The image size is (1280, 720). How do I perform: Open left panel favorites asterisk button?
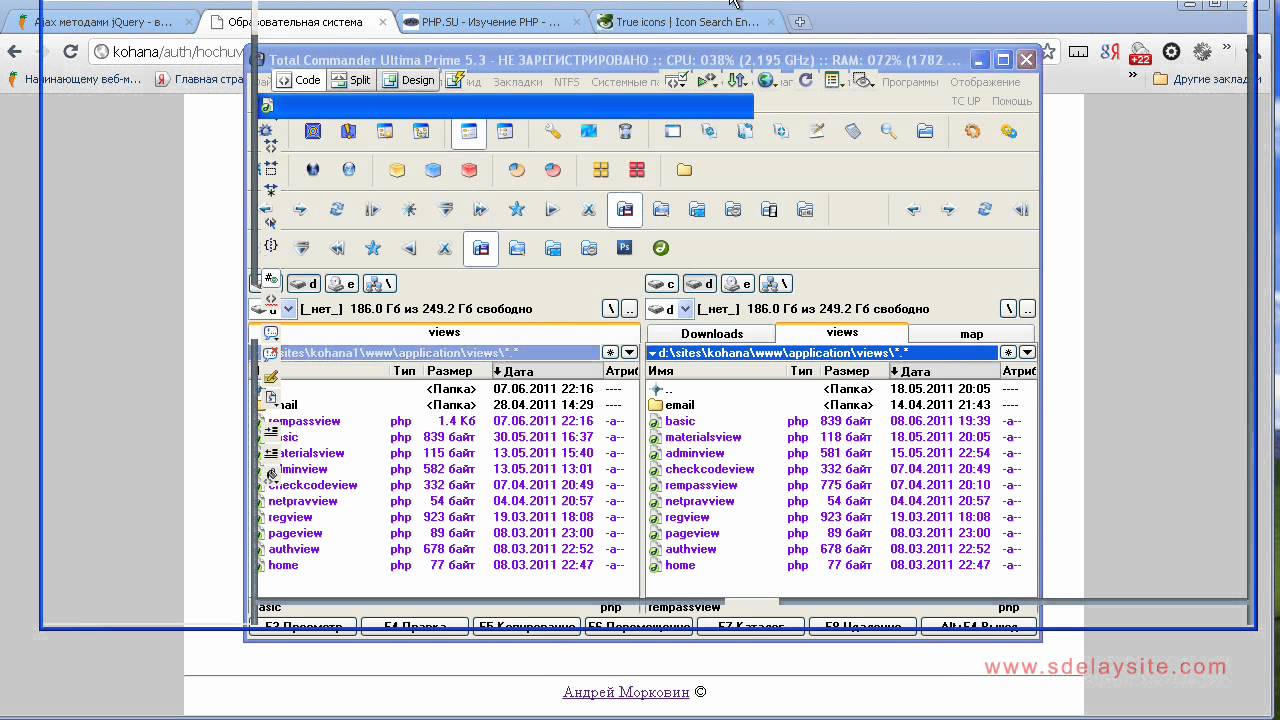pos(610,352)
